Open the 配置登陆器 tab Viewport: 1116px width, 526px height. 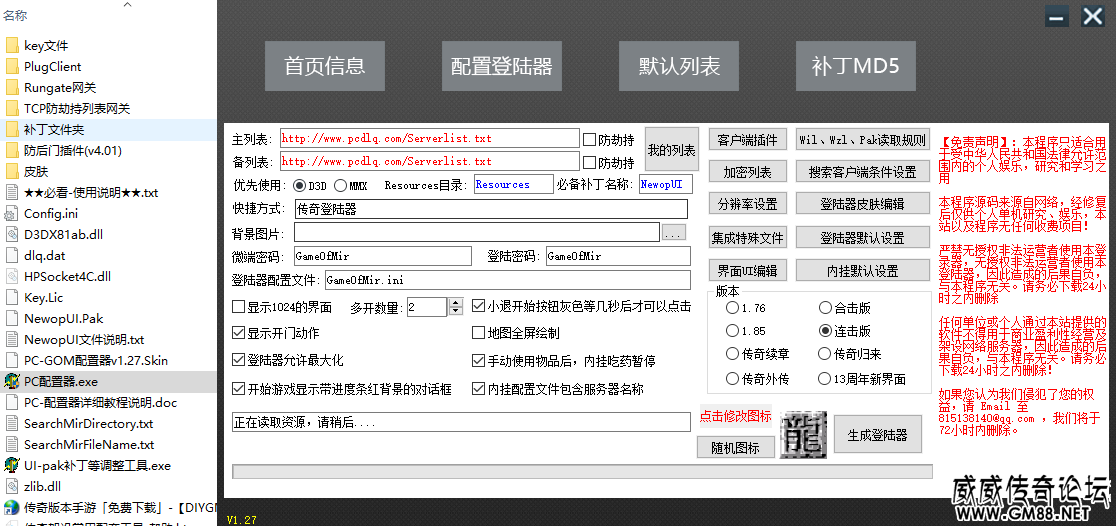tap(501, 67)
